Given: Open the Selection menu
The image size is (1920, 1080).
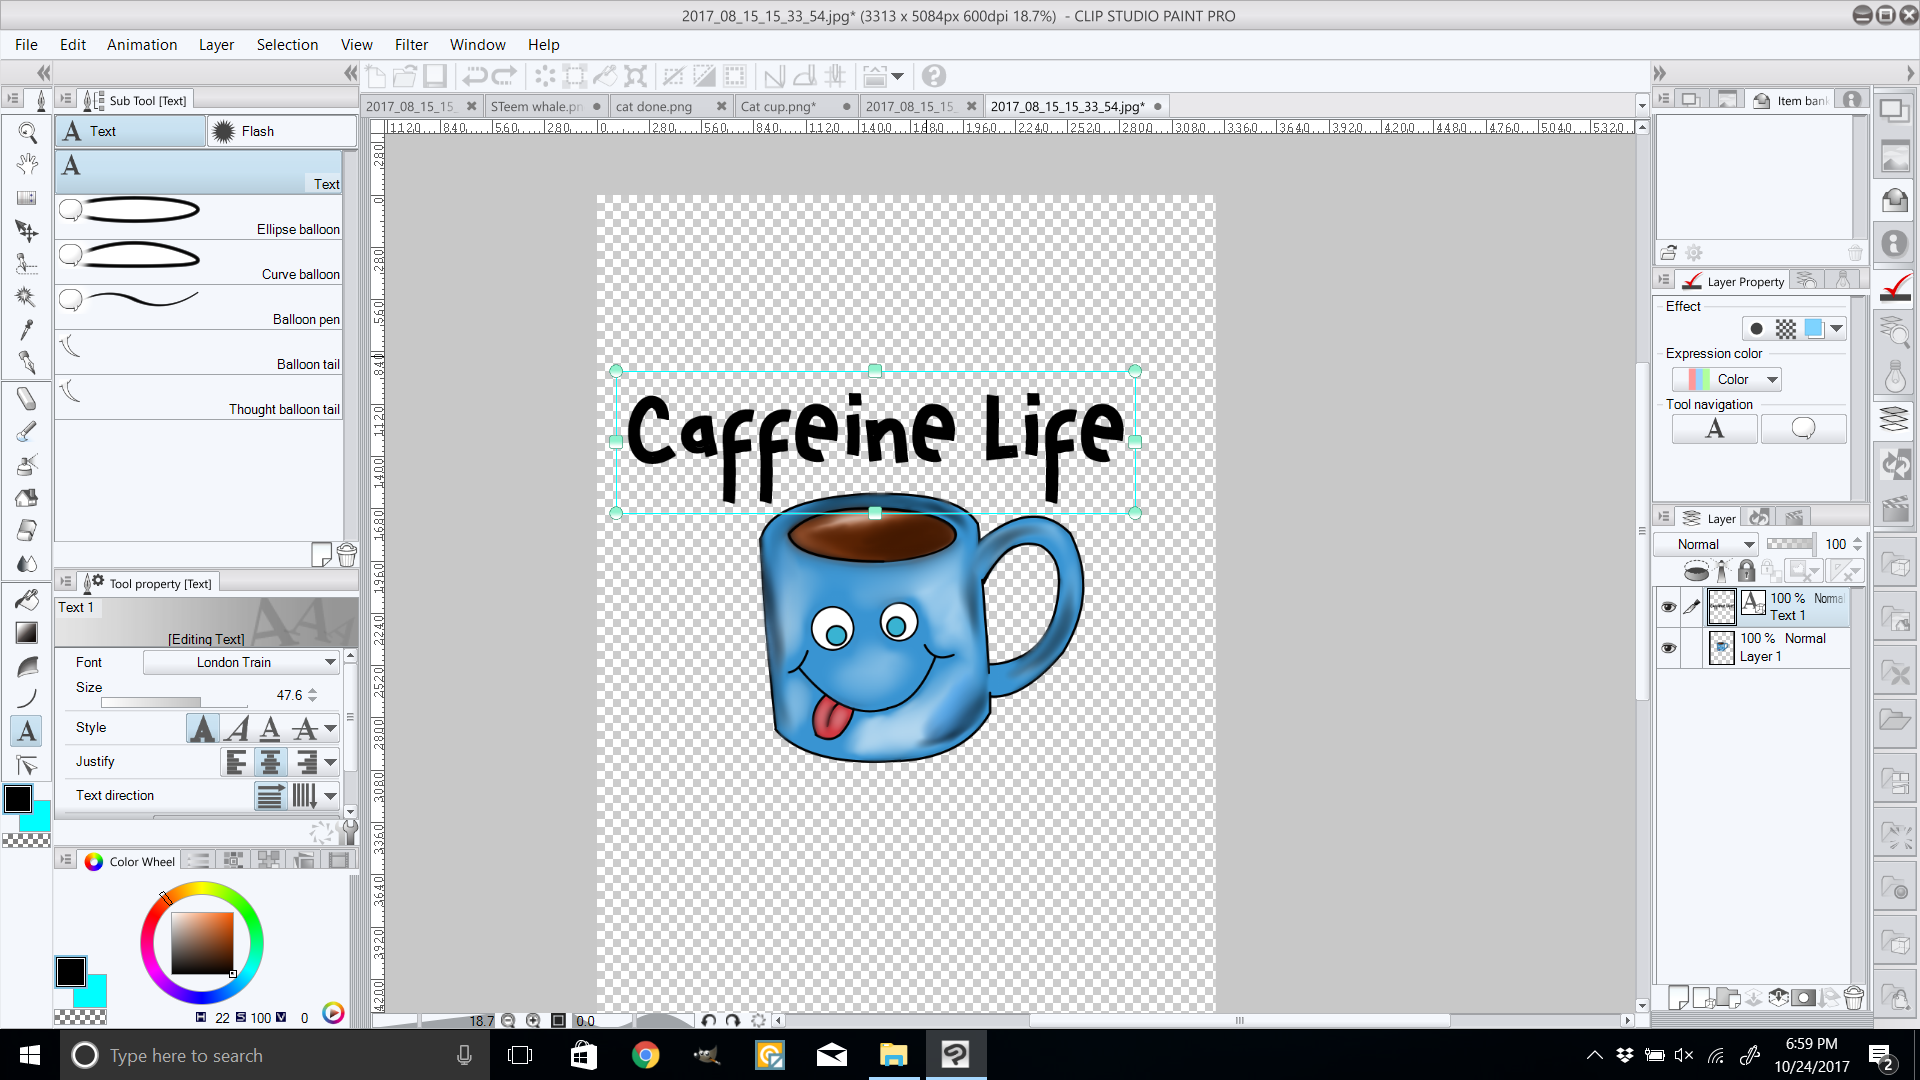Looking at the screenshot, I should click(287, 45).
